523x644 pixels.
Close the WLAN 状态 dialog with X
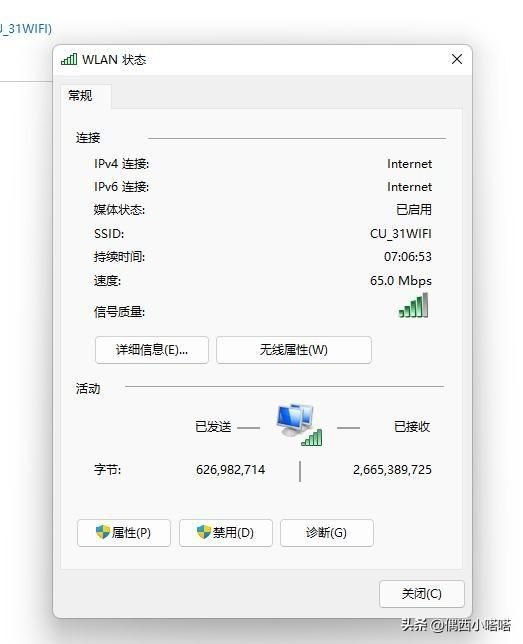457,60
